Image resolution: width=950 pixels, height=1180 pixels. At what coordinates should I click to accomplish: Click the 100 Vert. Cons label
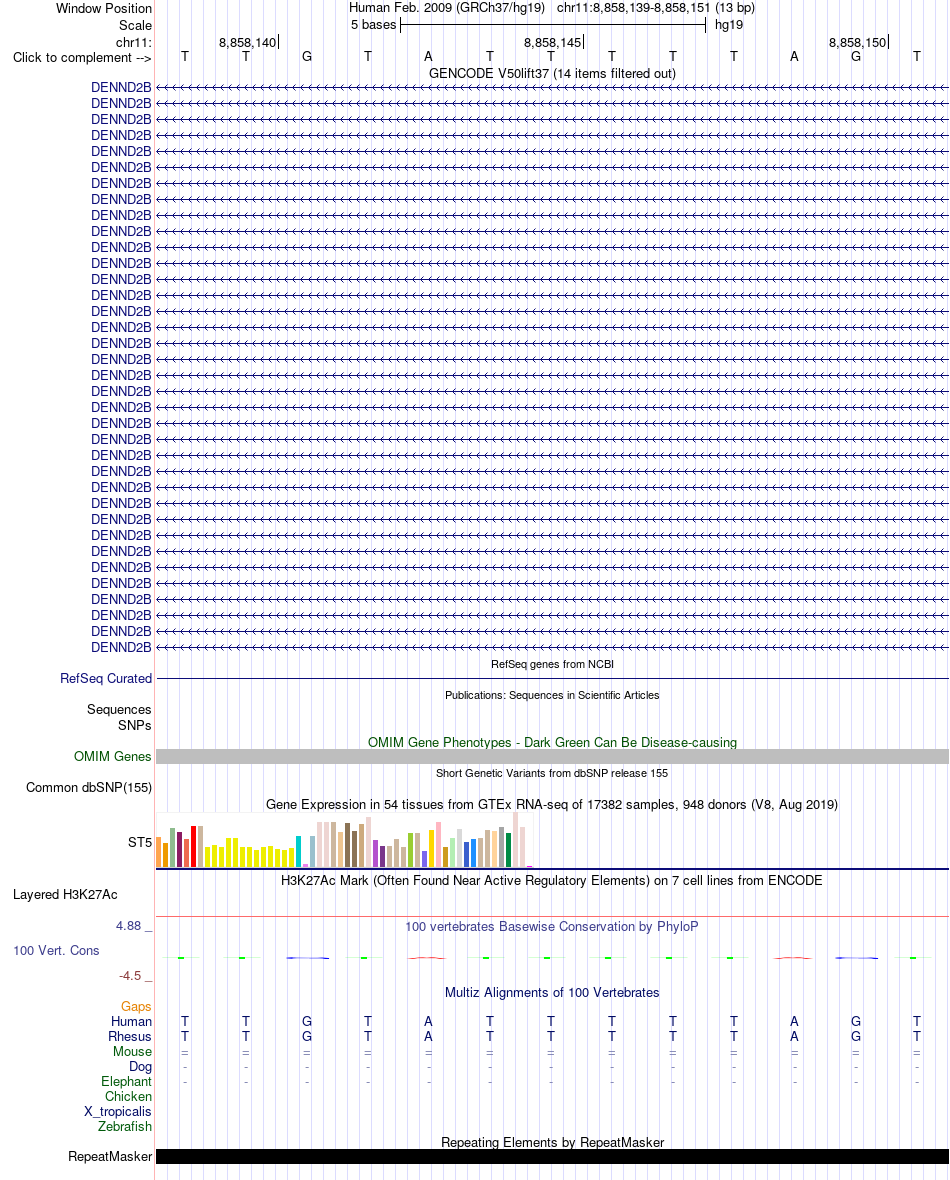tap(56, 951)
